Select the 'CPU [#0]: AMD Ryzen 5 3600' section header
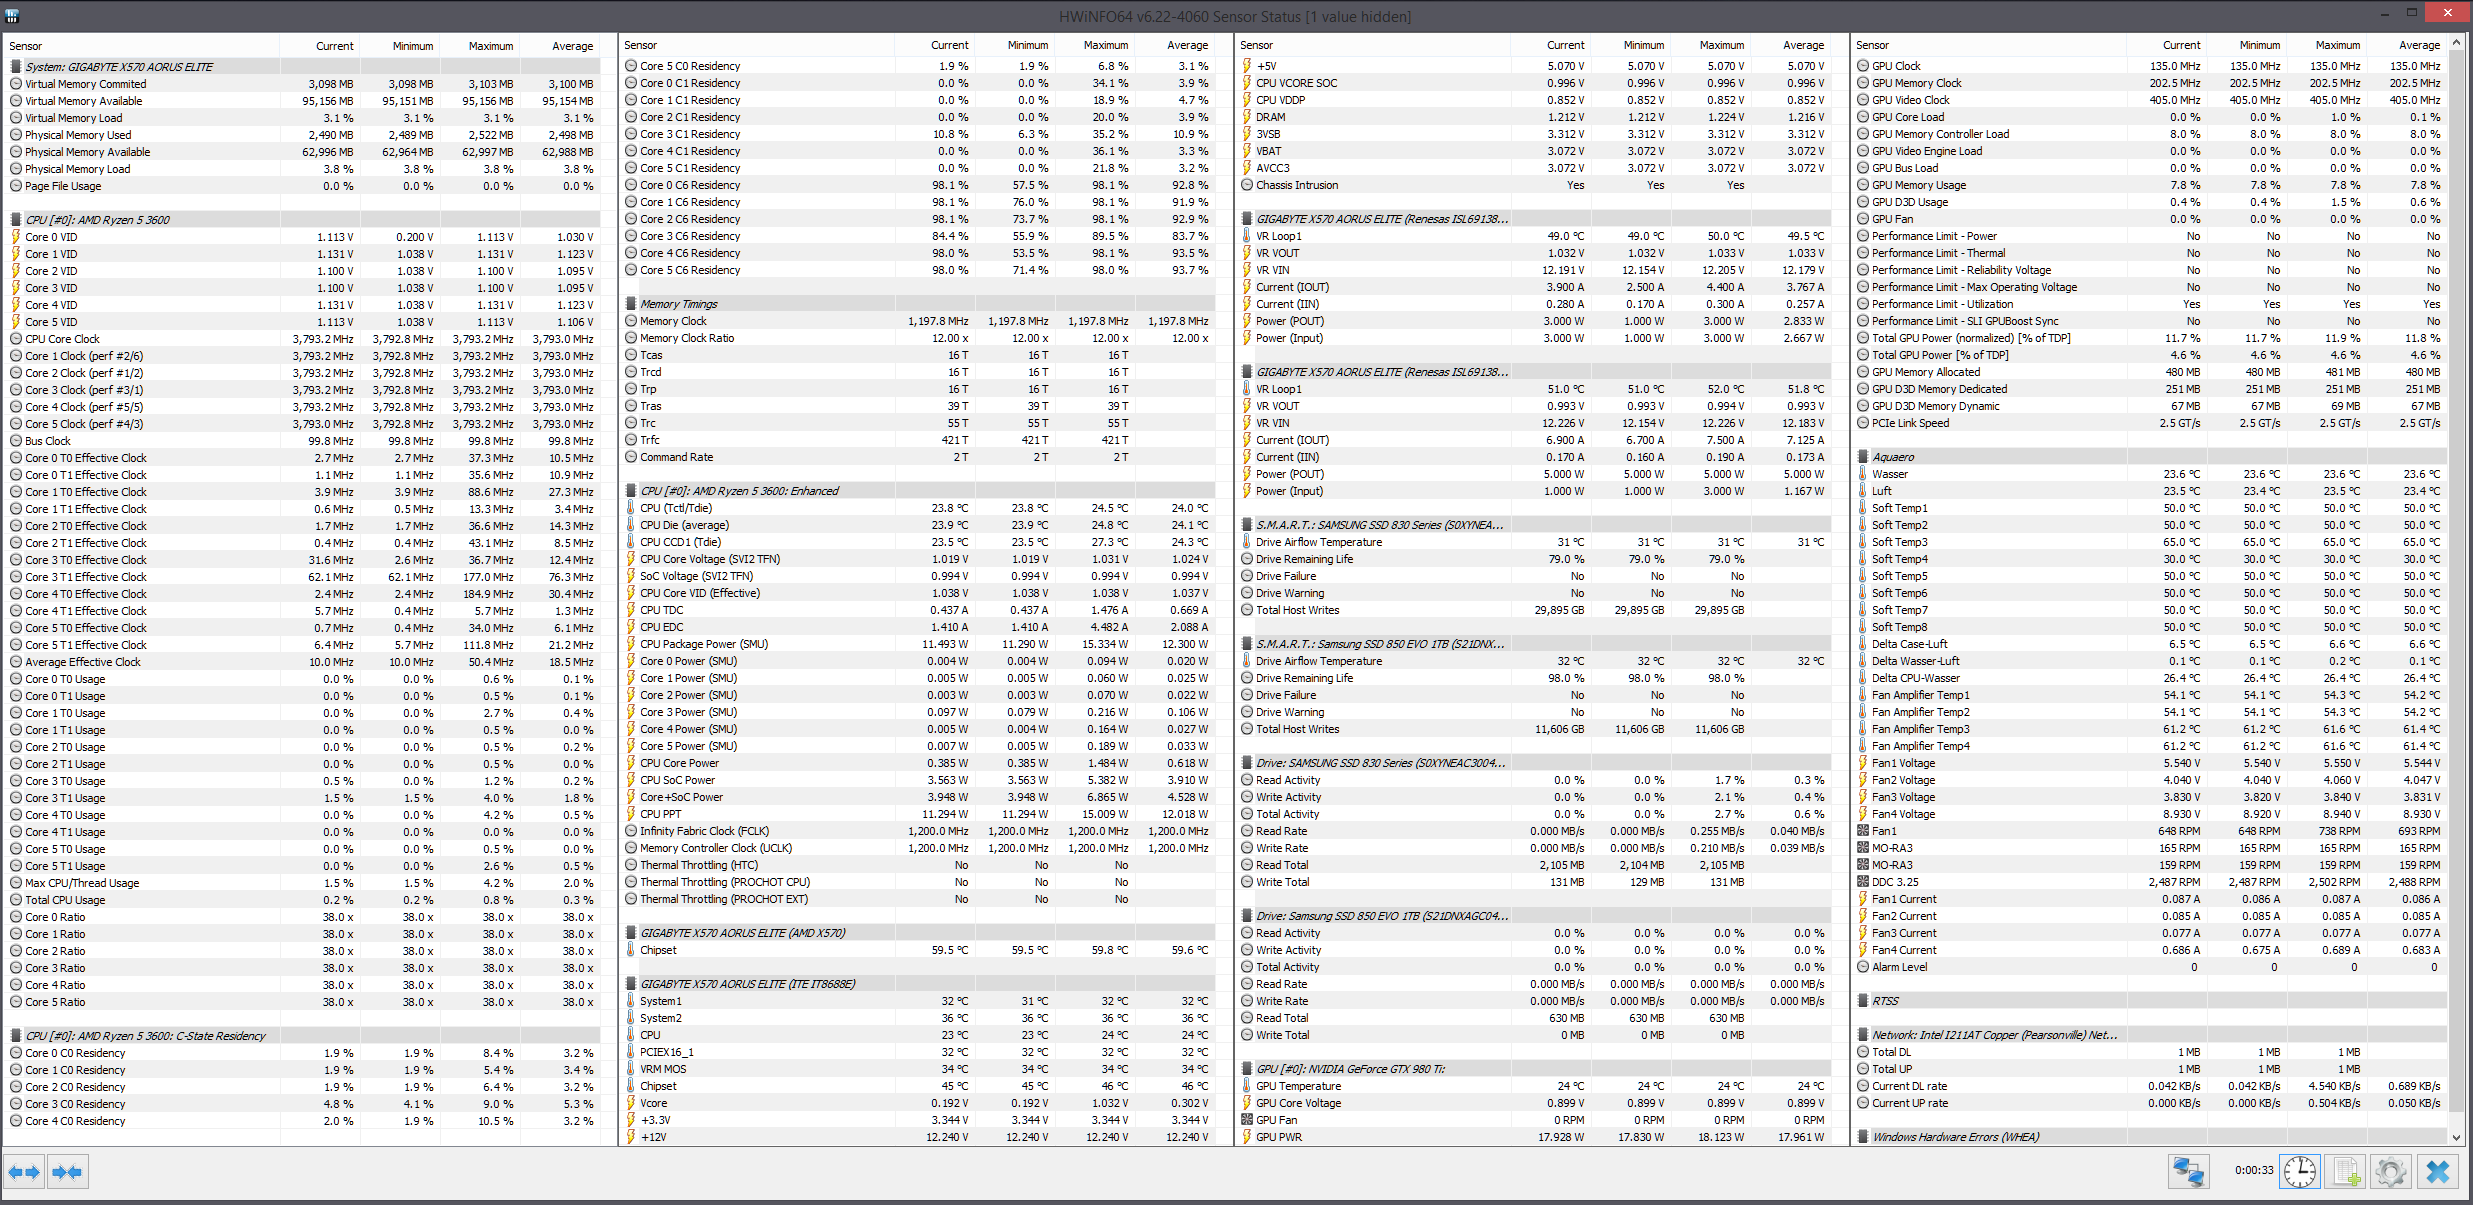The width and height of the screenshot is (2473, 1205). (x=97, y=220)
